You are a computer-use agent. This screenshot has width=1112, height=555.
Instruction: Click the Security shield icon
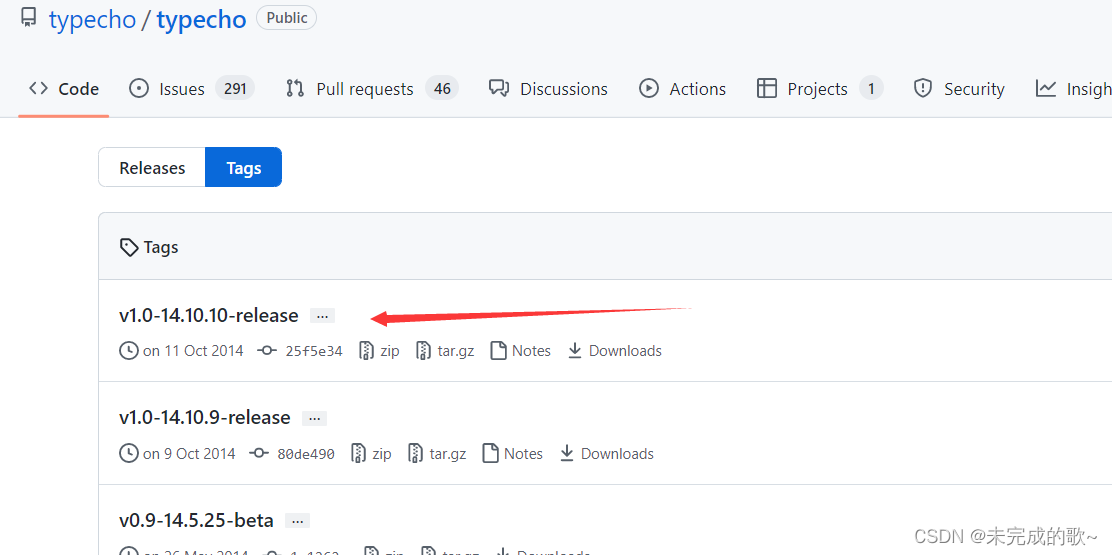coord(923,89)
